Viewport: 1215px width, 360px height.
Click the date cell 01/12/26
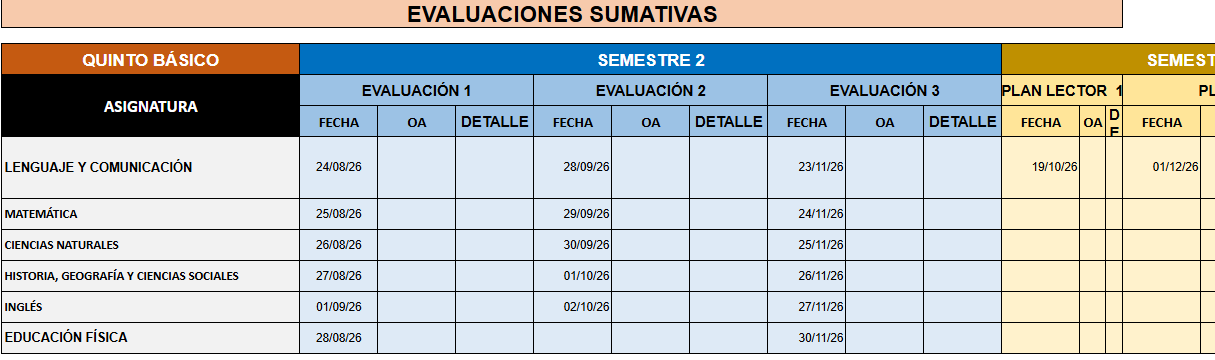(1162, 167)
